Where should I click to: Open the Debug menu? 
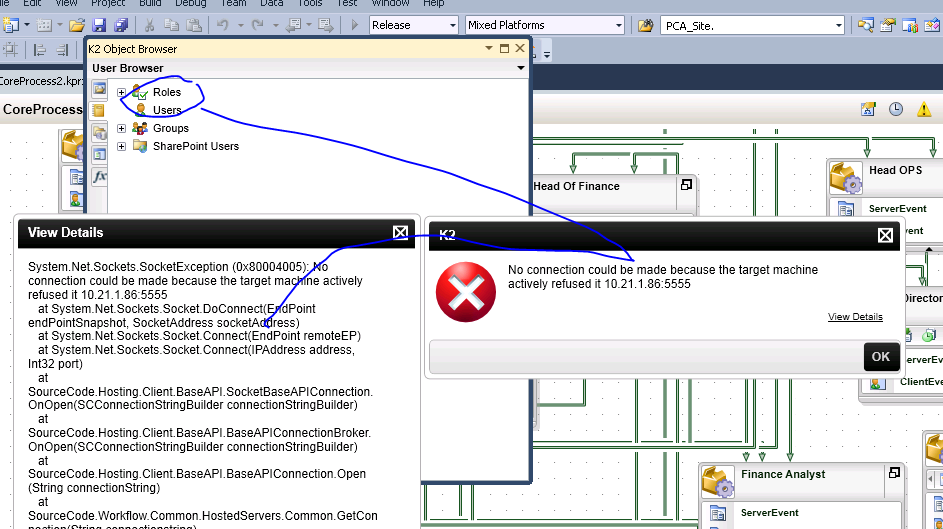coord(191,3)
